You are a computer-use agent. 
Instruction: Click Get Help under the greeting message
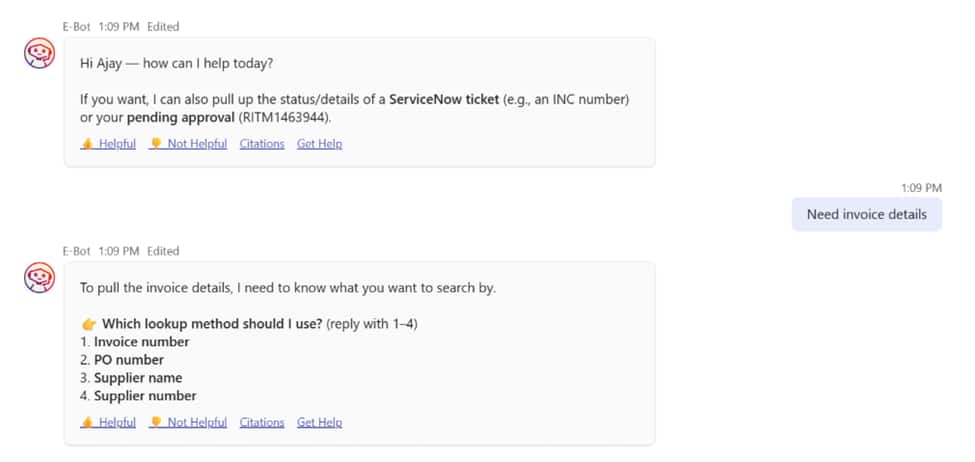(319, 144)
